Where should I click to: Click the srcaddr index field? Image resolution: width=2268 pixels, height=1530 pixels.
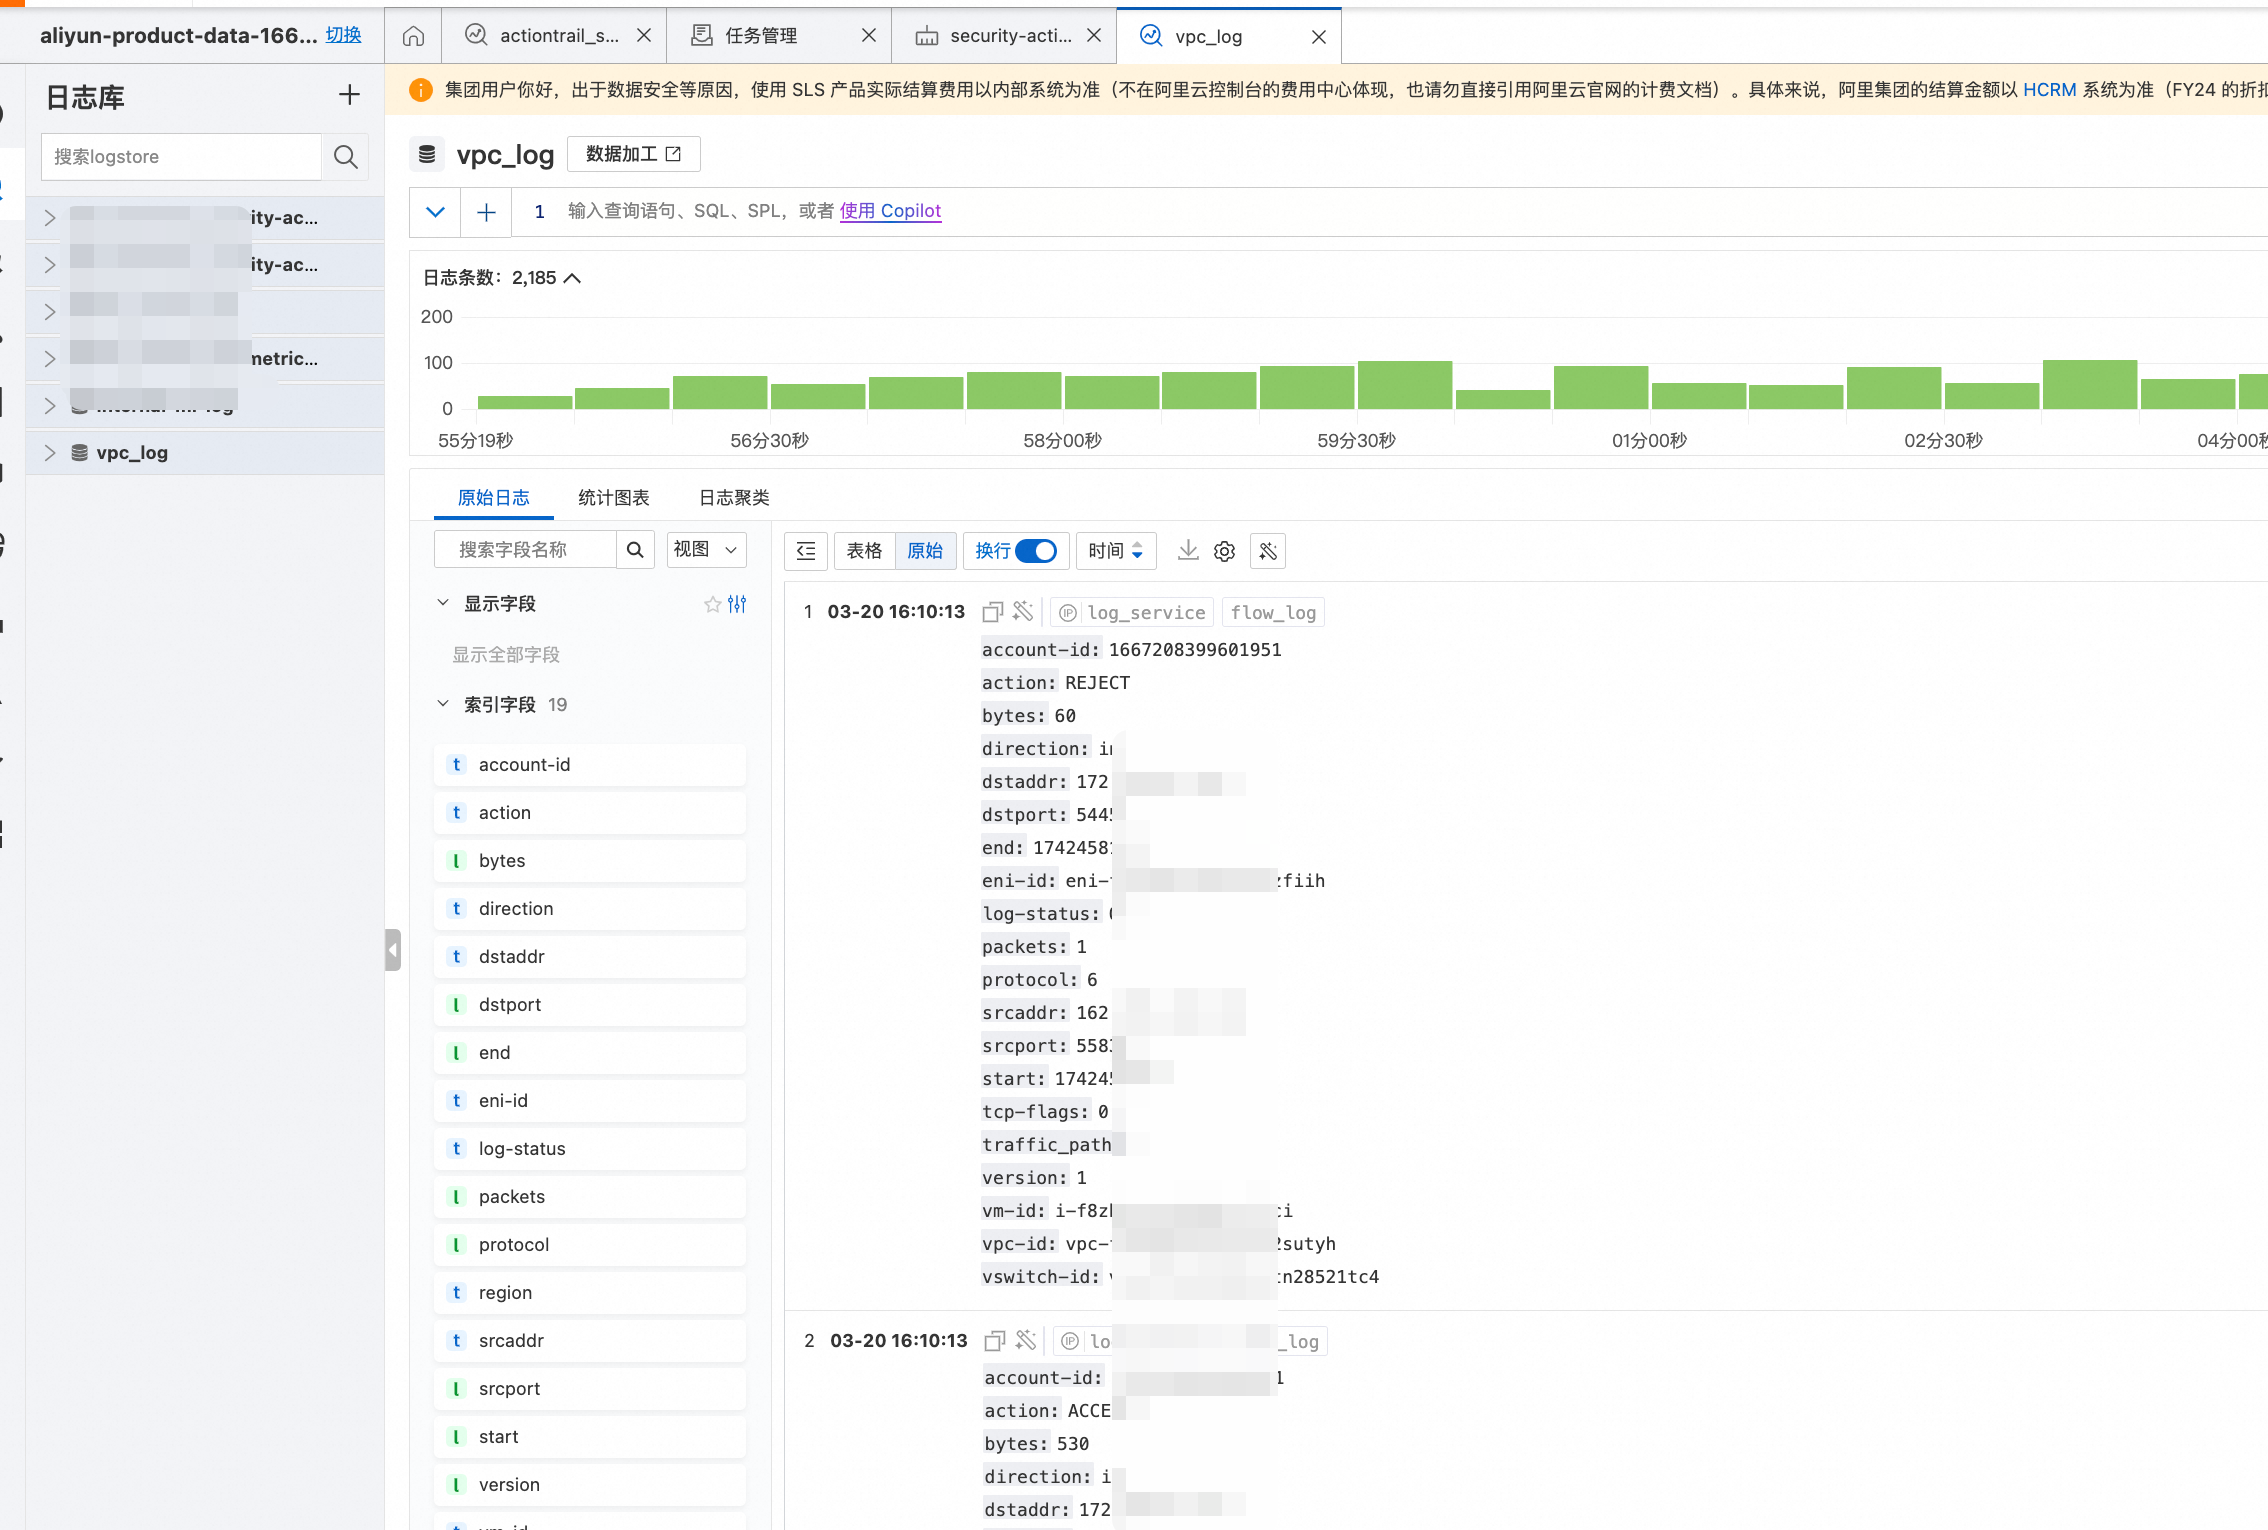pos(590,1341)
